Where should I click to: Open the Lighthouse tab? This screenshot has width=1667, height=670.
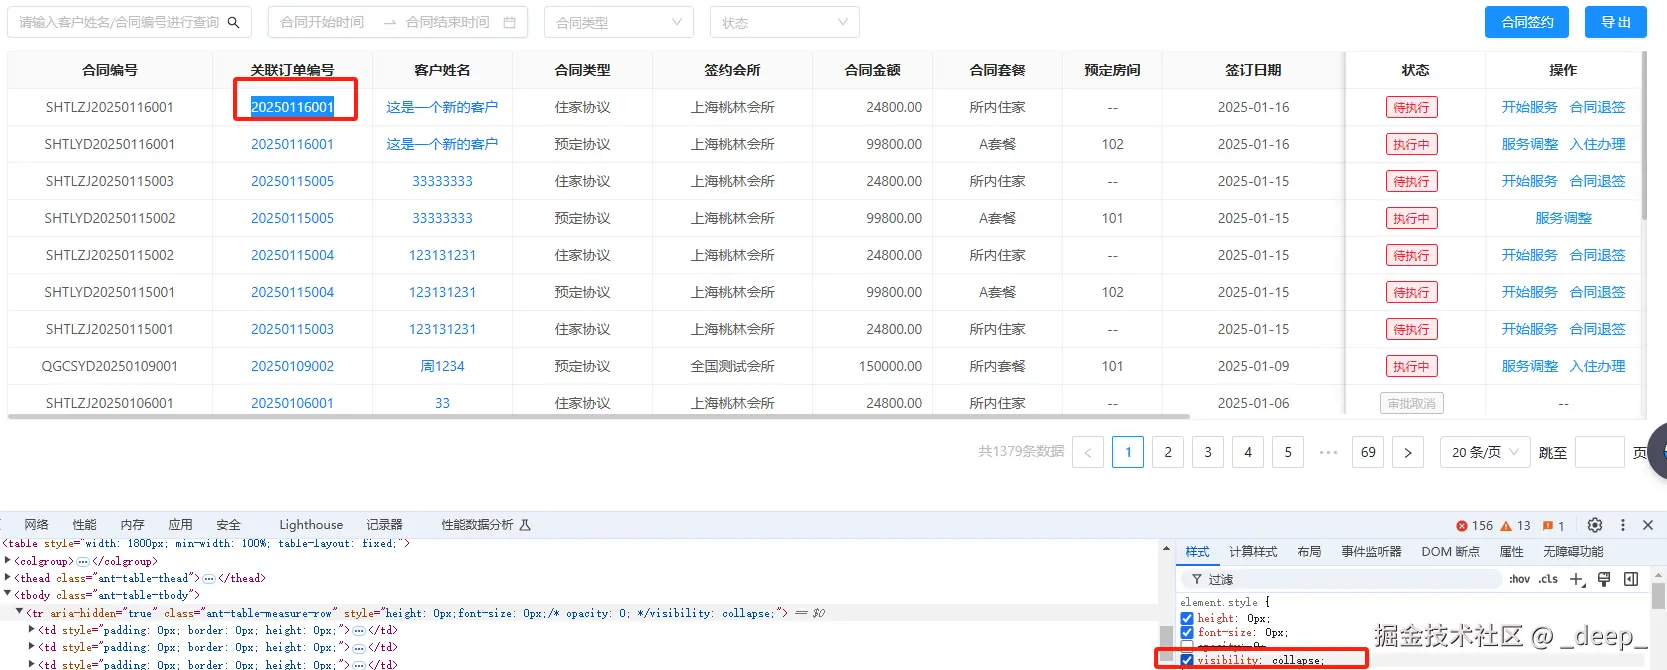[311, 525]
